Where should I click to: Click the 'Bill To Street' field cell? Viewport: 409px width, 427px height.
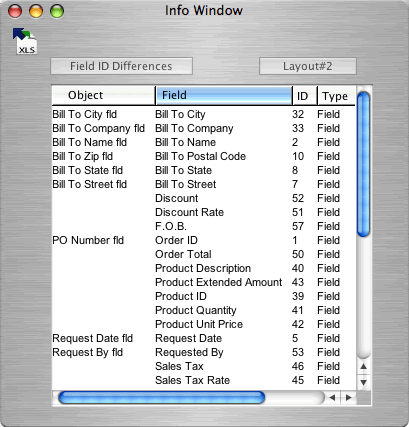186,184
